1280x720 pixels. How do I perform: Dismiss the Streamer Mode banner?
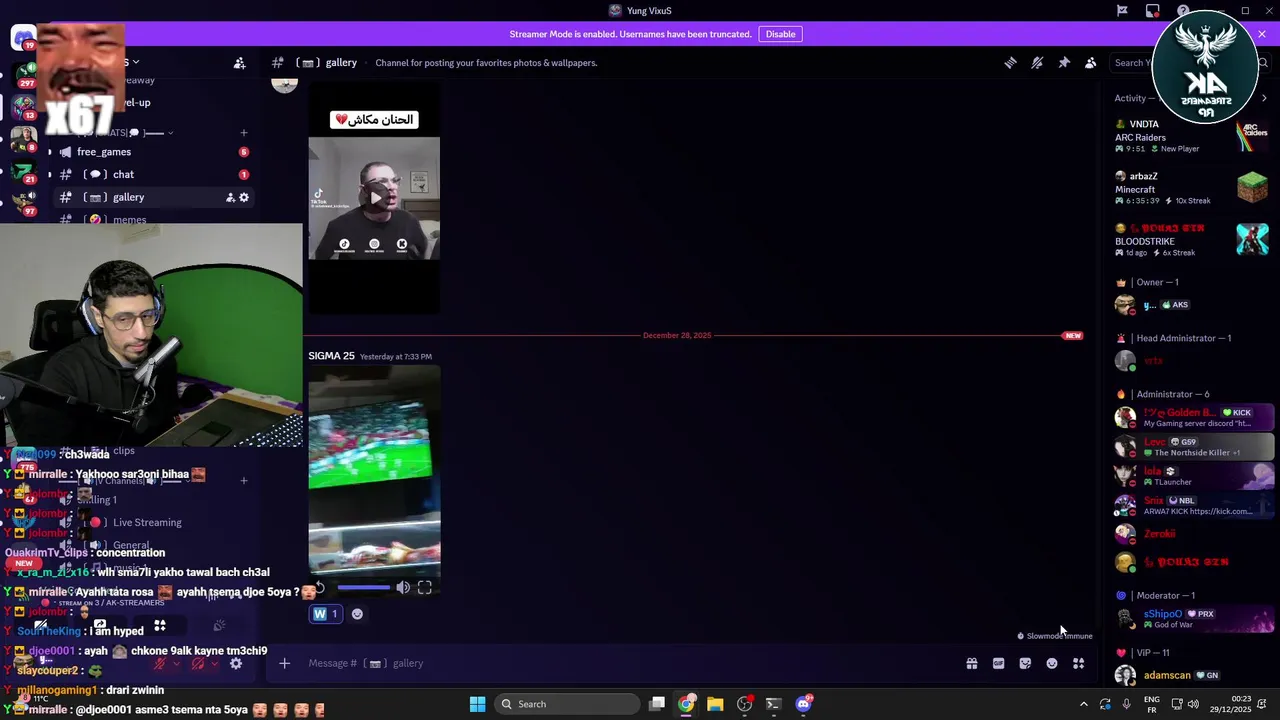pos(1262,34)
